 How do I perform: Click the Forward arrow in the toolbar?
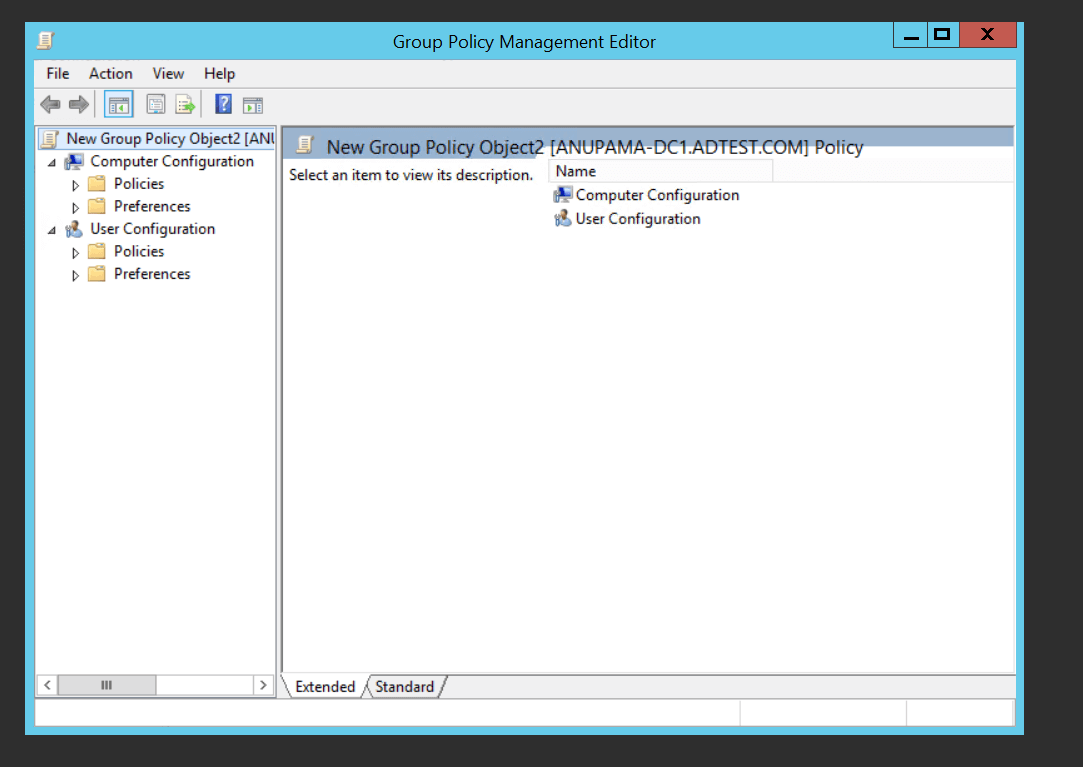[78, 105]
